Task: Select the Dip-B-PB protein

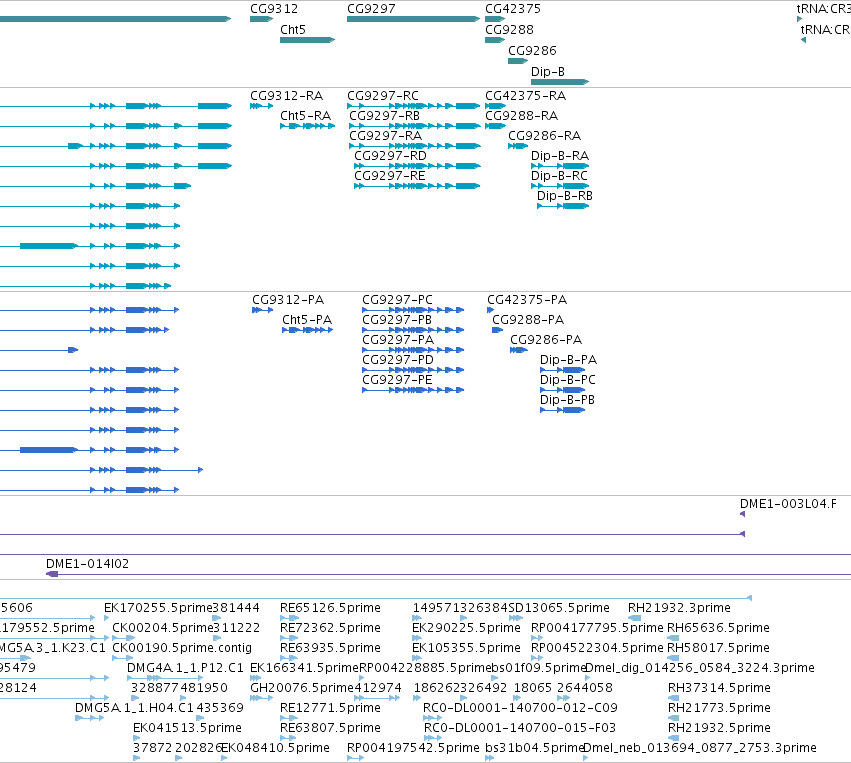Action: 562,410
